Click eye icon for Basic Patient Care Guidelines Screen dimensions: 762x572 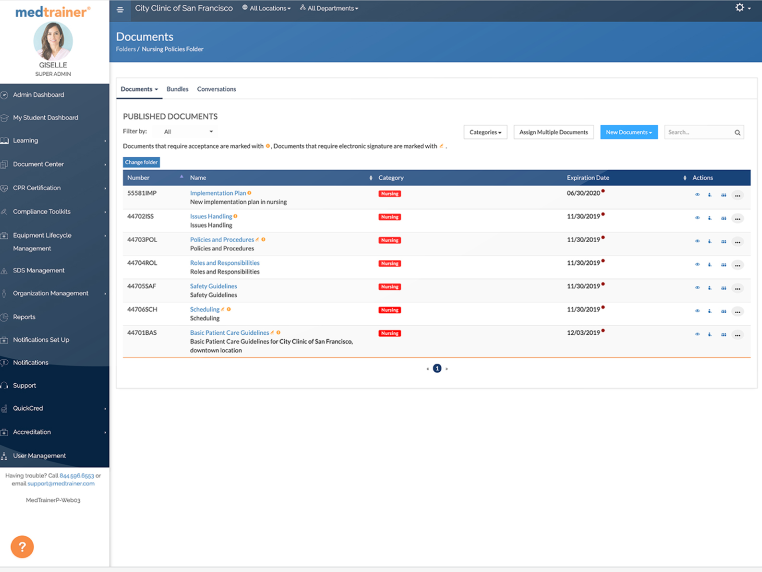click(697, 334)
